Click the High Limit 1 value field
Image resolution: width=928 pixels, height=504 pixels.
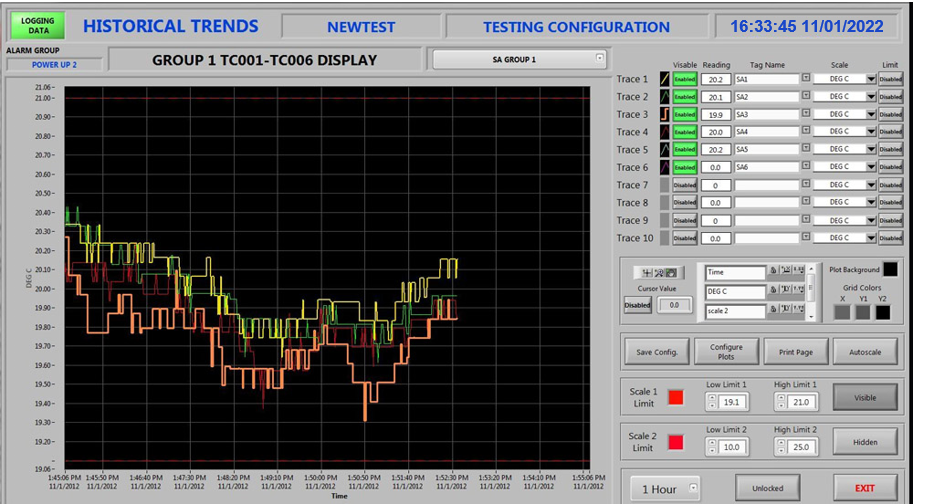tap(800, 402)
